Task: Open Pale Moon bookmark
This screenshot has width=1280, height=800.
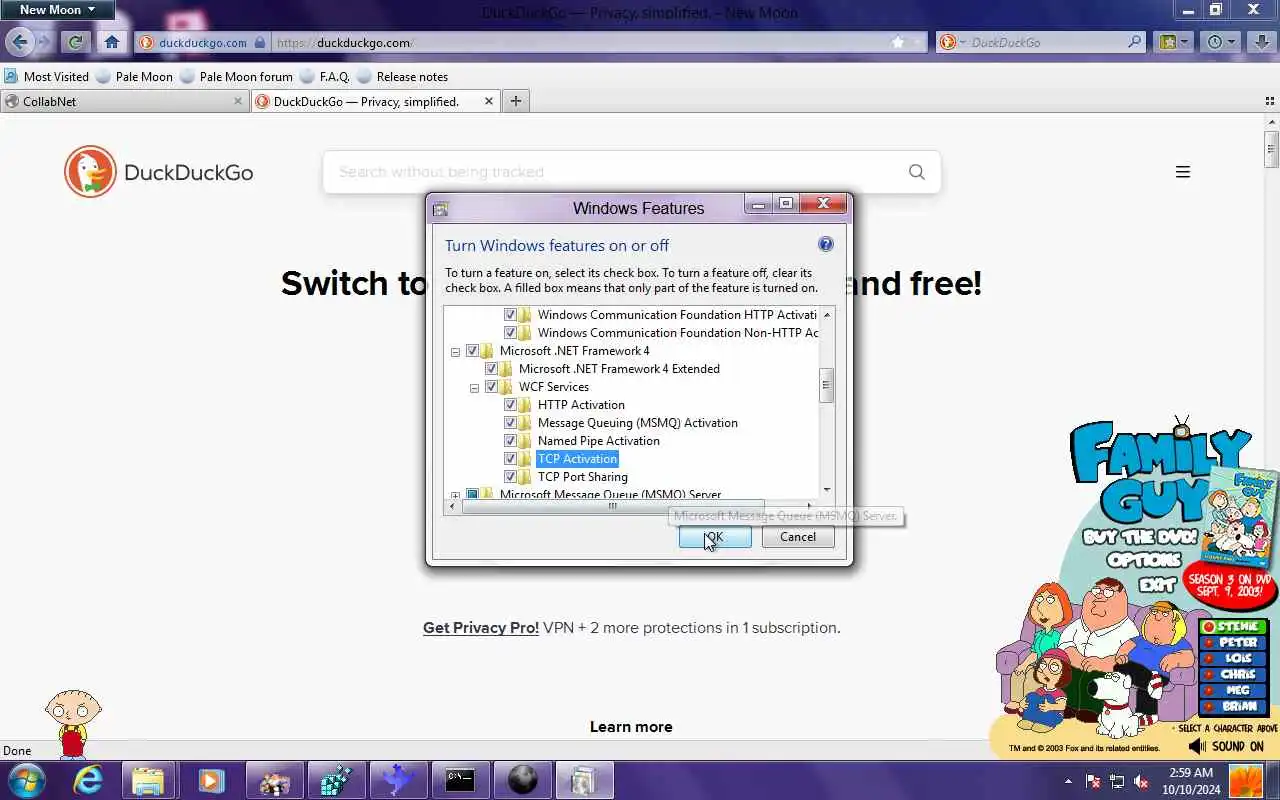Action: (x=134, y=76)
